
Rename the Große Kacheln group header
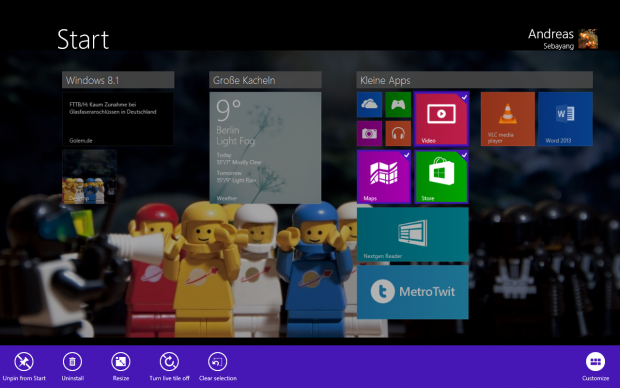tap(265, 80)
